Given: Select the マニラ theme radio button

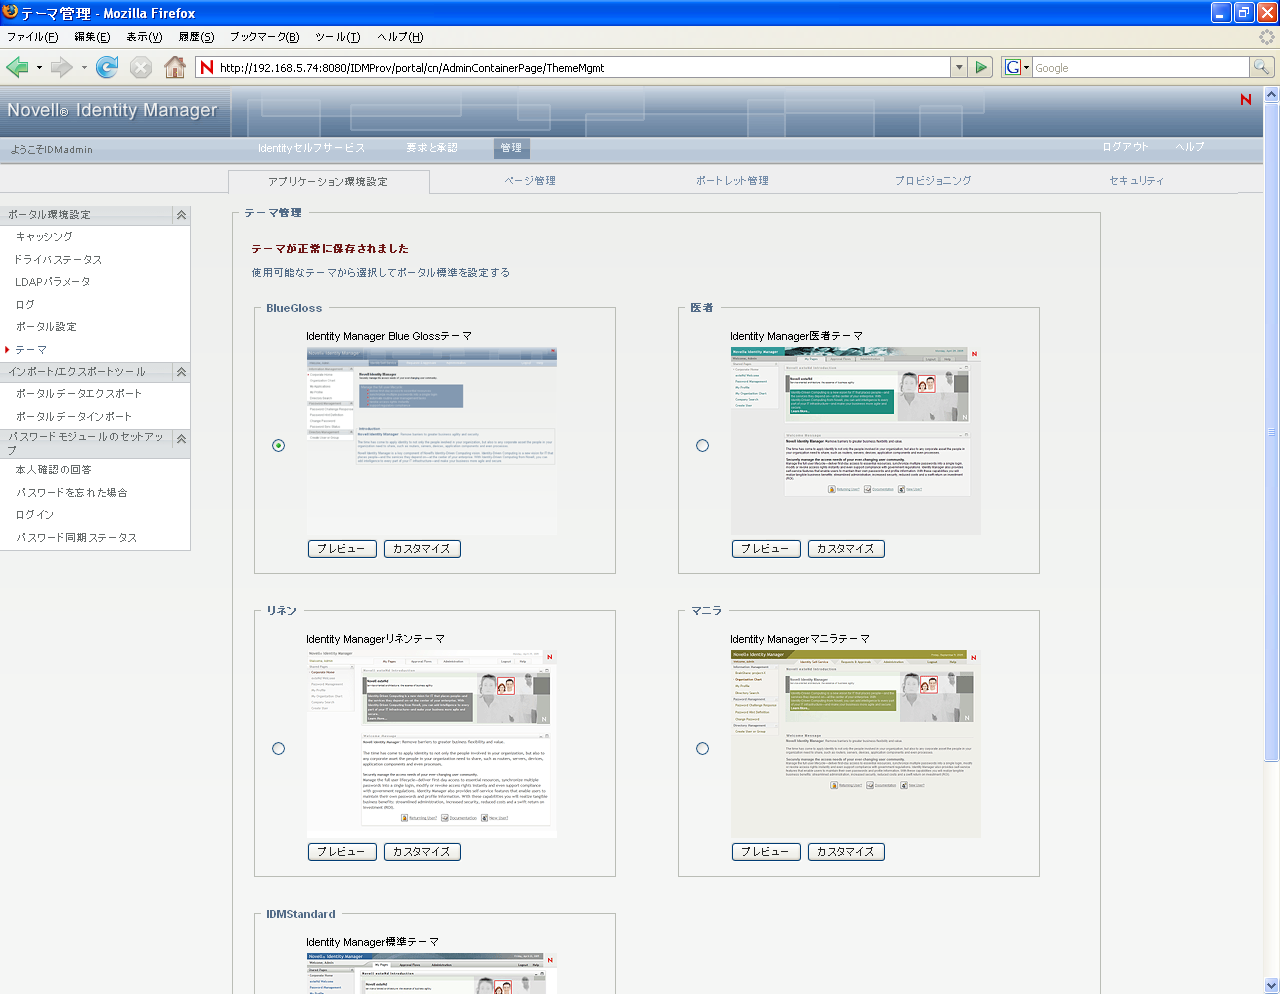Looking at the screenshot, I should 702,748.
